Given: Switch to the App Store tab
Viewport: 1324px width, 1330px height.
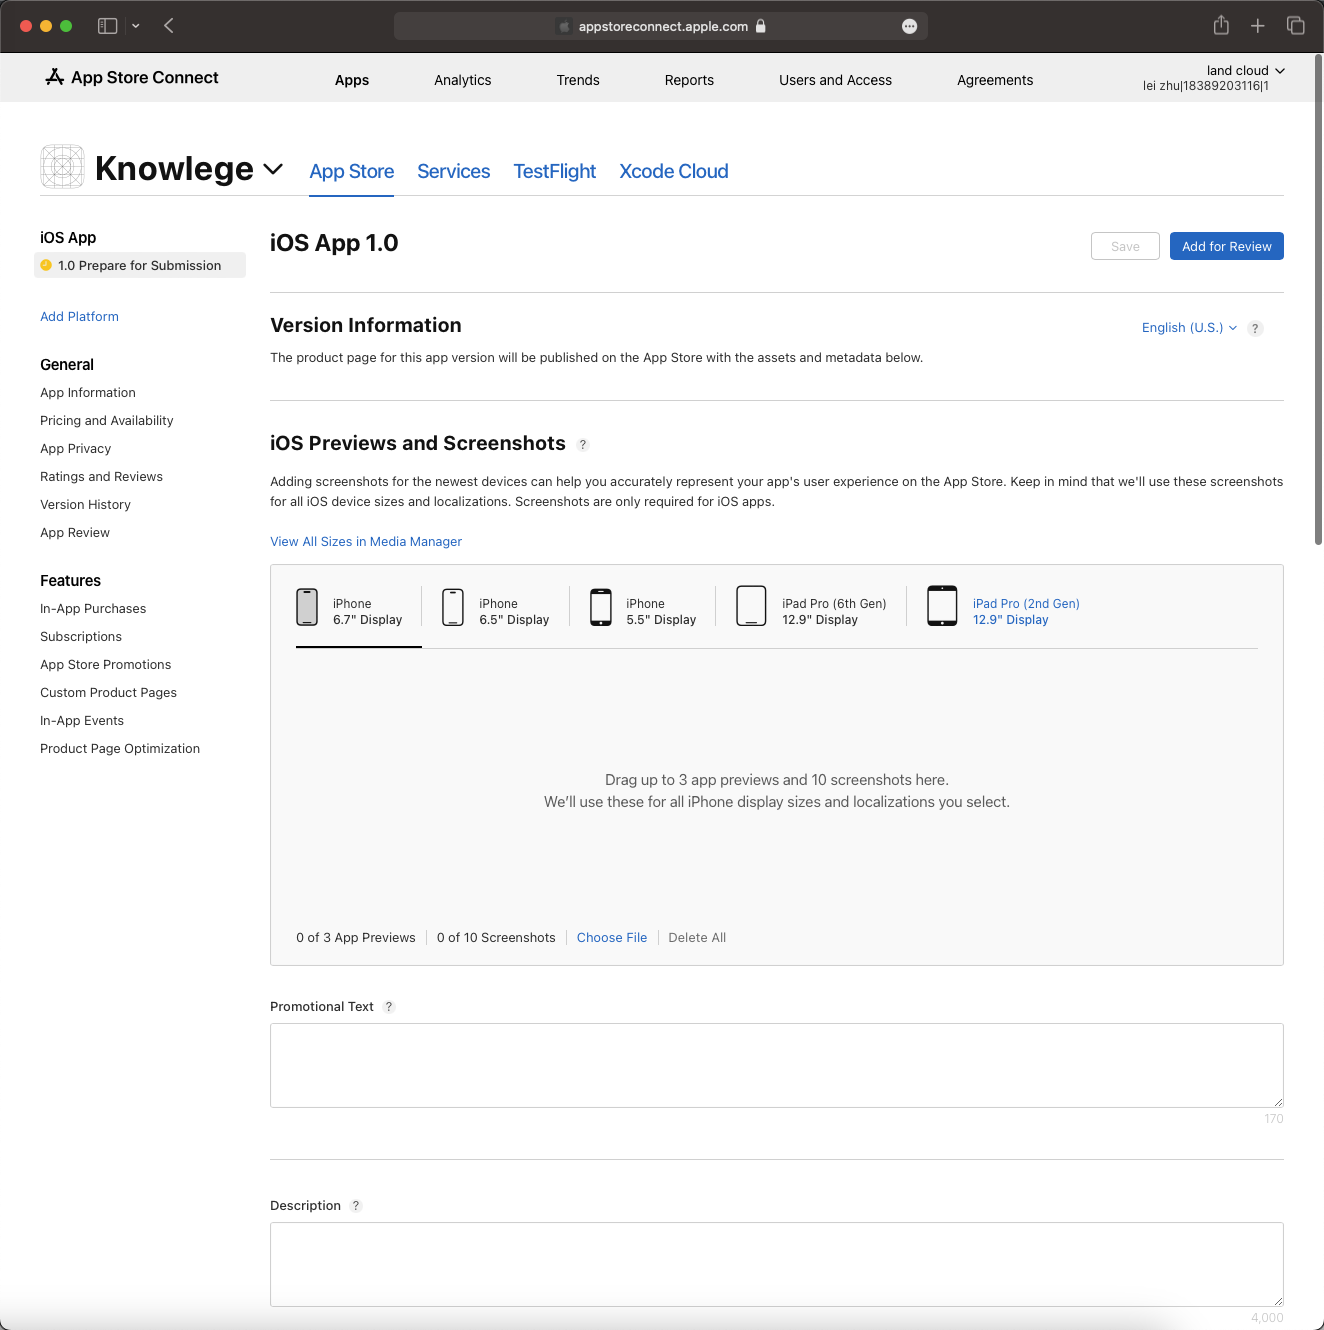Looking at the screenshot, I should click(351, 172).
